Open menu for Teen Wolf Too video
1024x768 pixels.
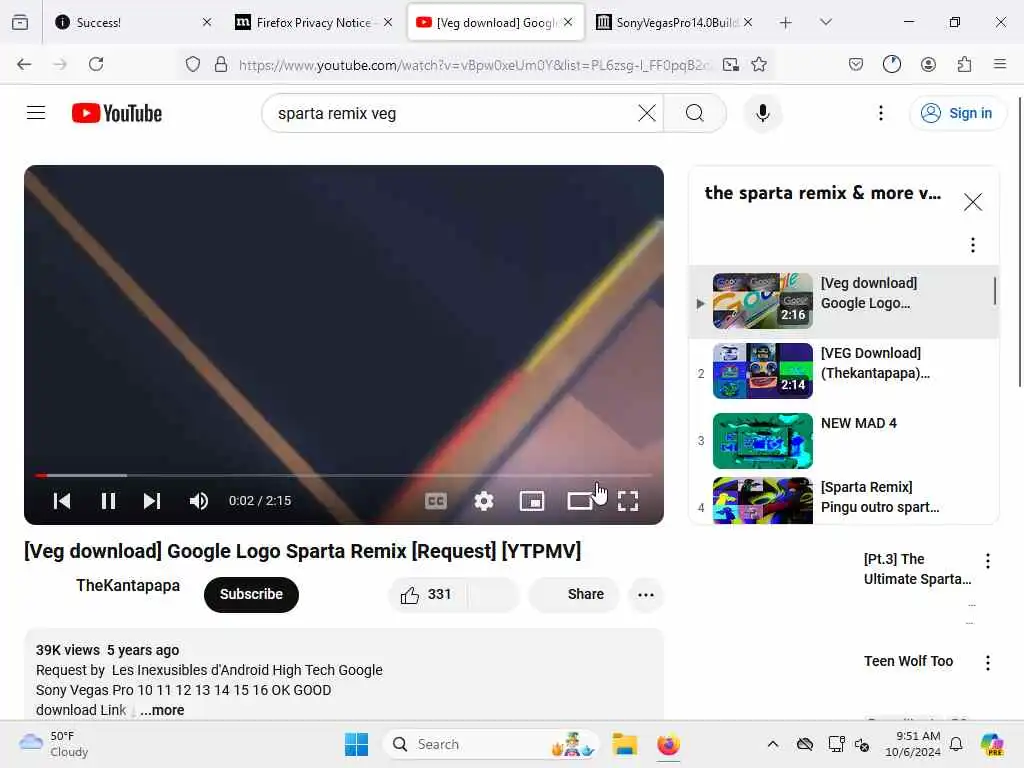click(987, 663)
